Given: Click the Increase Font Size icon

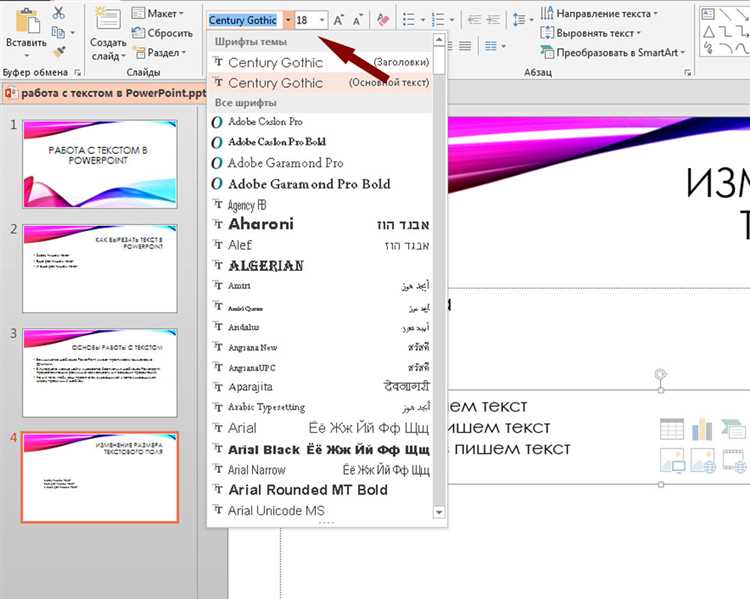Looking at the screenshot, I should click(339, 20).
